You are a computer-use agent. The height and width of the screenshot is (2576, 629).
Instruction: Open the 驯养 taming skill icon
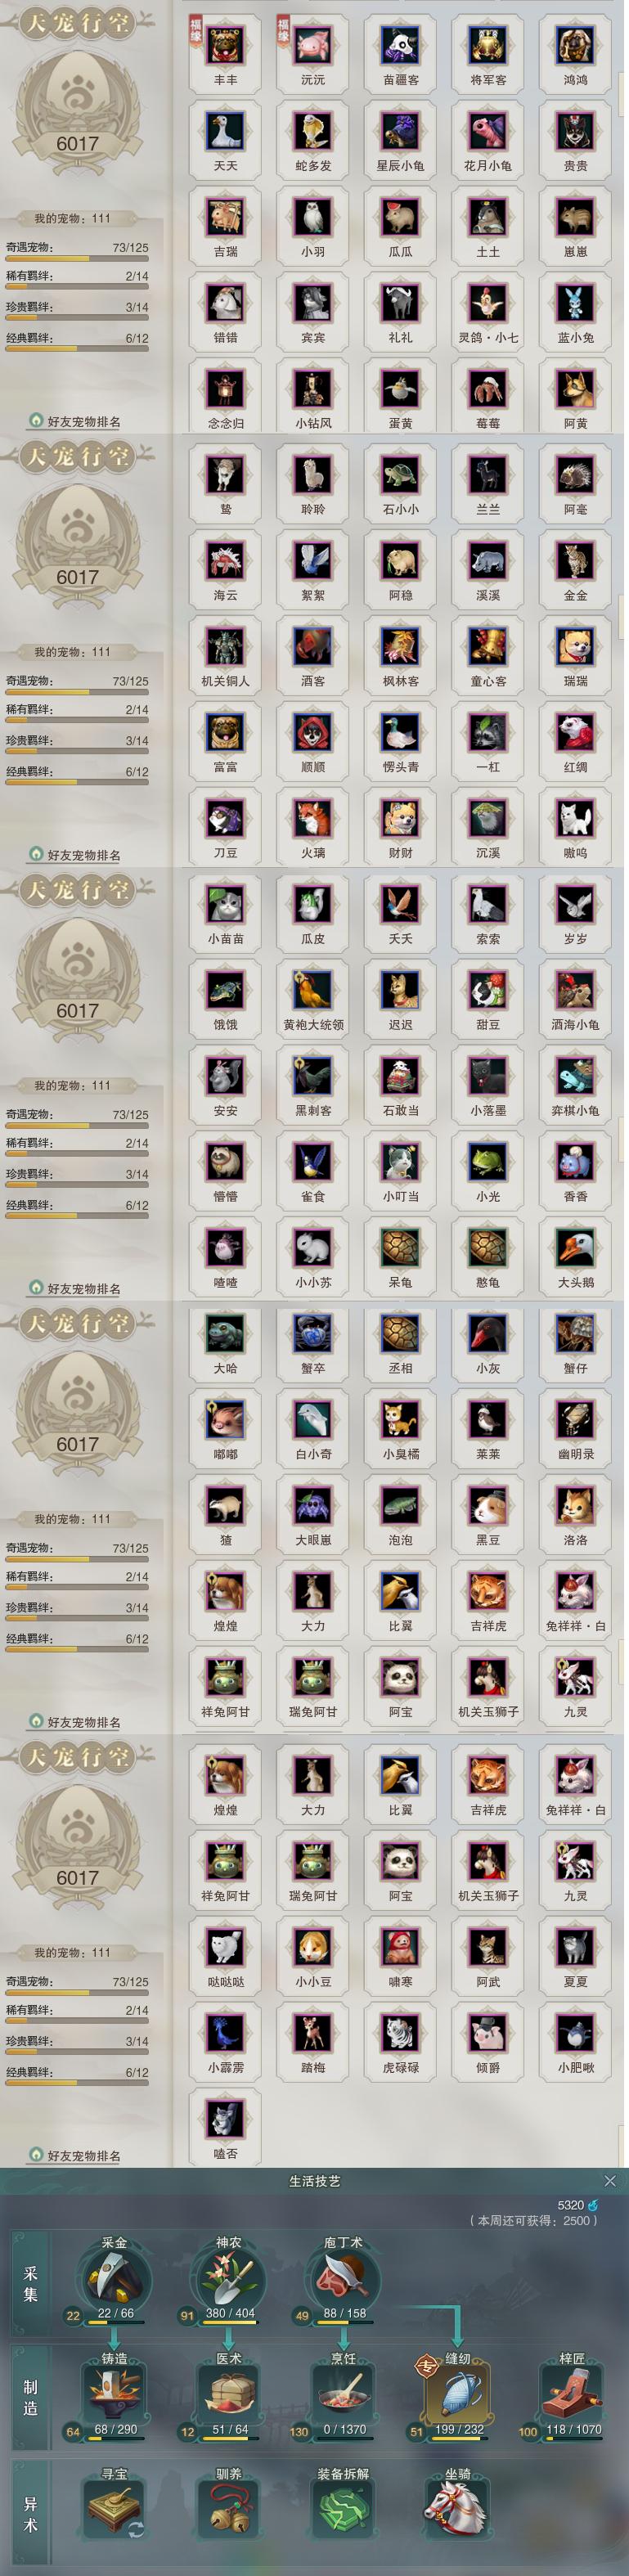coord(229,2509)
